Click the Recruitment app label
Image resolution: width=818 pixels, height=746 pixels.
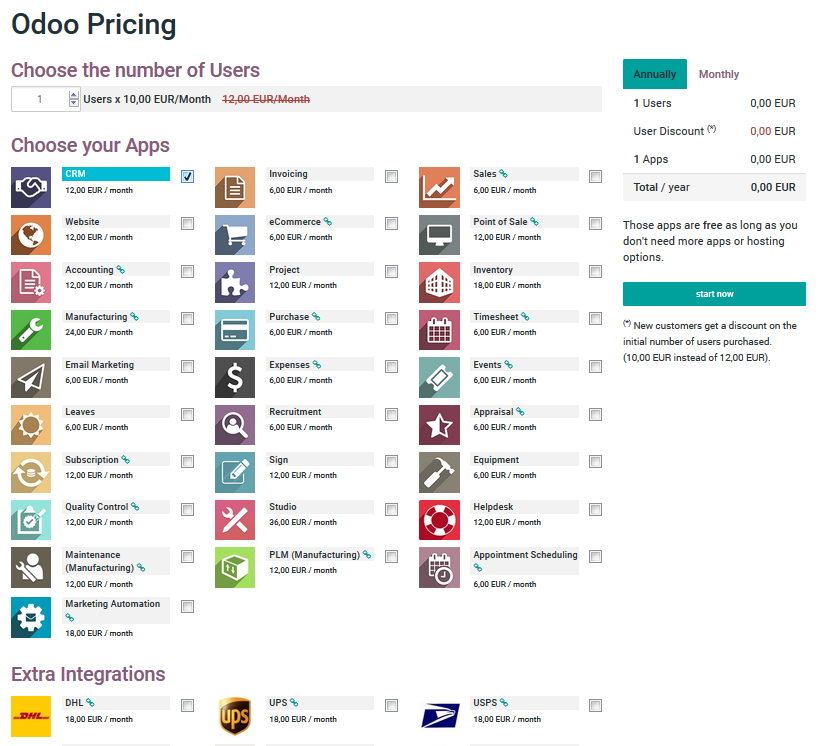(295, 412)
